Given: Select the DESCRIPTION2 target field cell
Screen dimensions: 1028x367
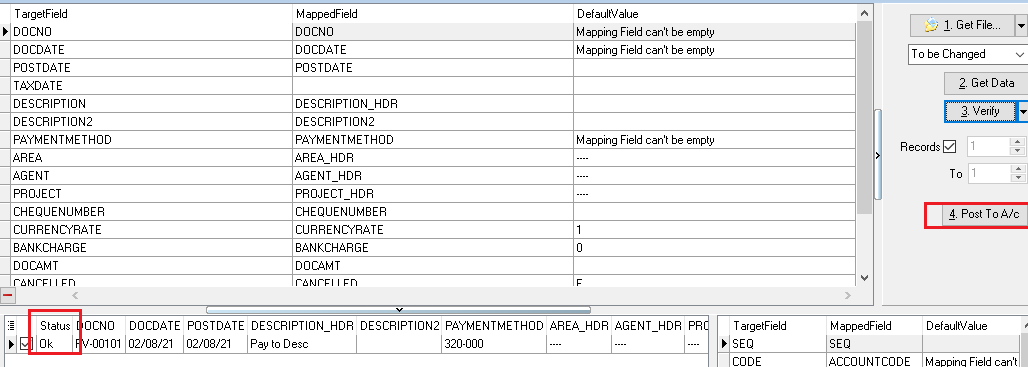Looking at the screenshot, I should click(151, 122).
